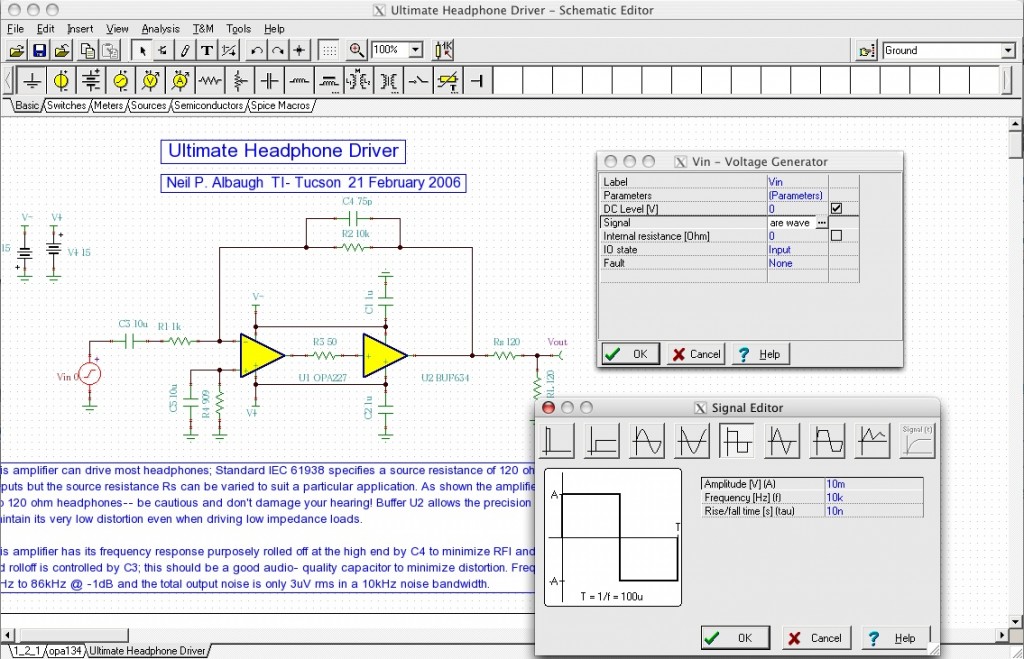Cancel the Voltage Generator dialog
The height and width of the screenshot is (659, 1024).
point(695,354)
